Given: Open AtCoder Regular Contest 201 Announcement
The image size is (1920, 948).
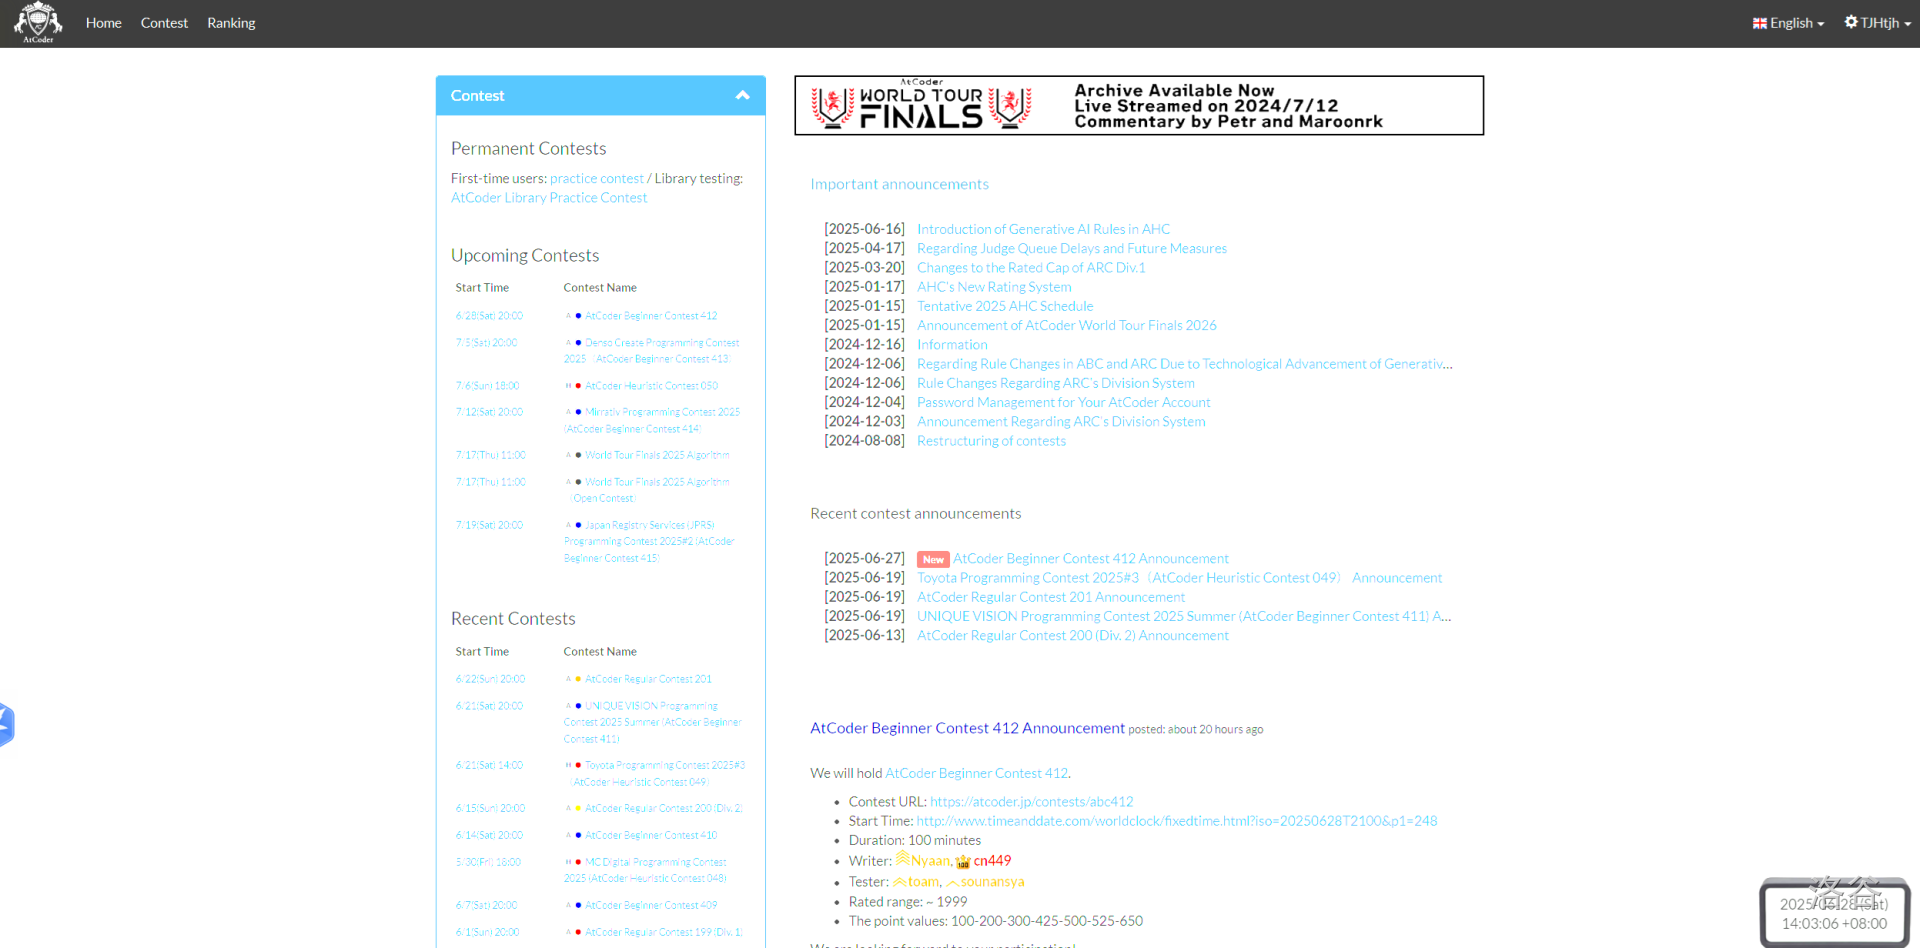Looking at the screenshot, I should point(1050,597).
